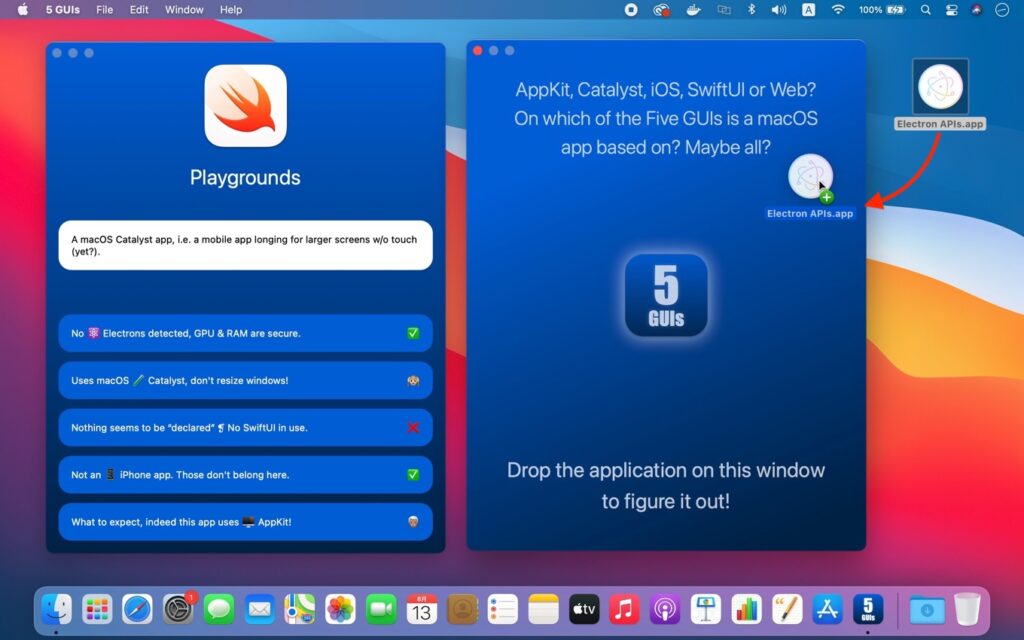The image size is (1024, 640).
Task: Open the Window menu in the menu bar
Action: coord(183,9)
